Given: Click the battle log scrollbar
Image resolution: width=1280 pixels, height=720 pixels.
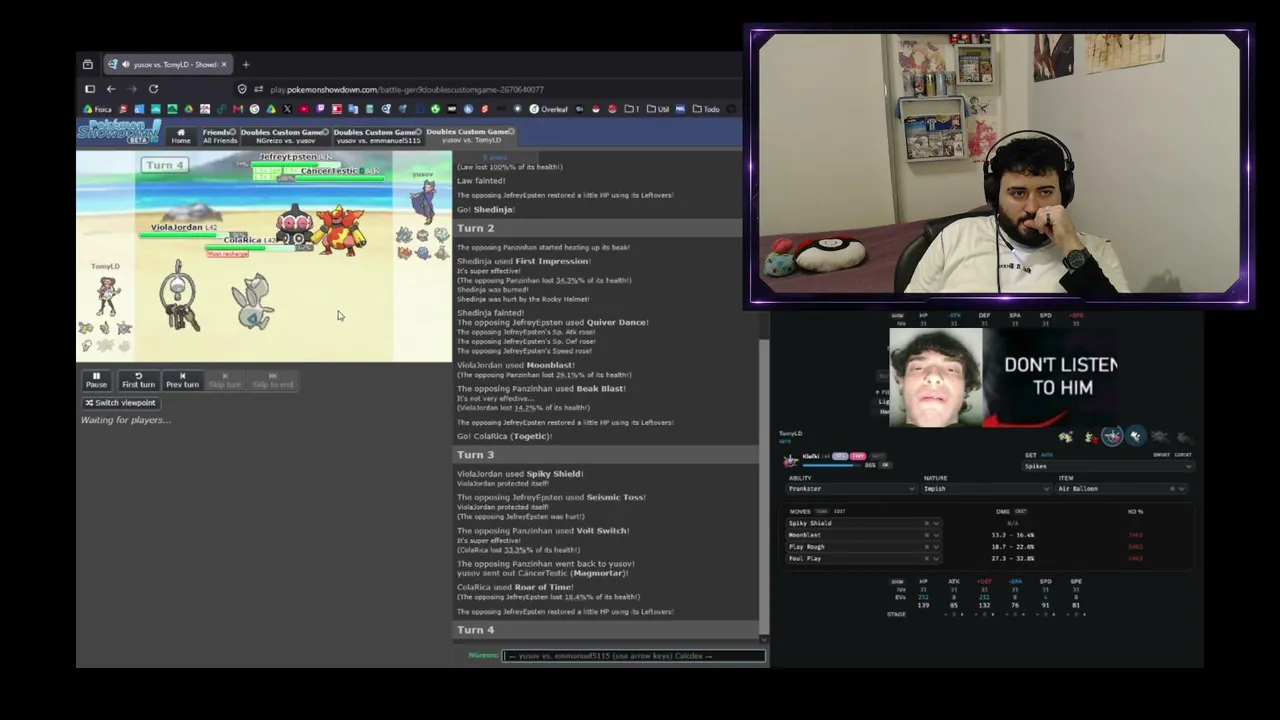Looking at the screenshot, I should [x=765, y=487].
